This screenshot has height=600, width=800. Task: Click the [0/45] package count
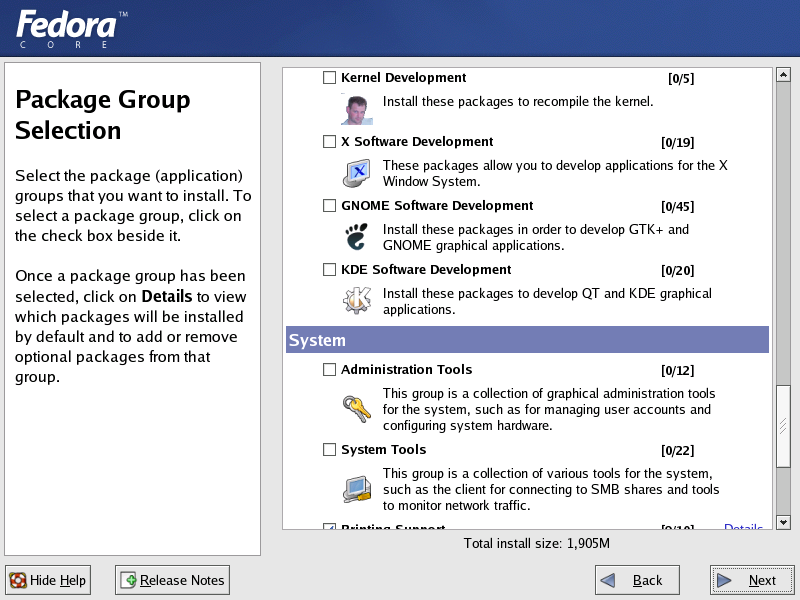[x=678, y=207]
